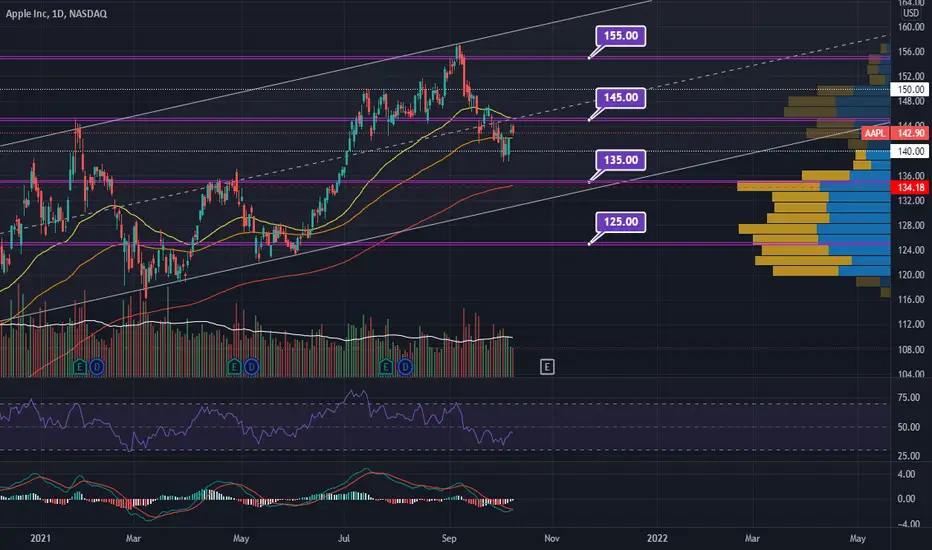The height and width of the screenshot is (550, 932).
Task: Click the 50.00 level on the RSI axis
Action: pyautogui.click(x=909, y=427)
